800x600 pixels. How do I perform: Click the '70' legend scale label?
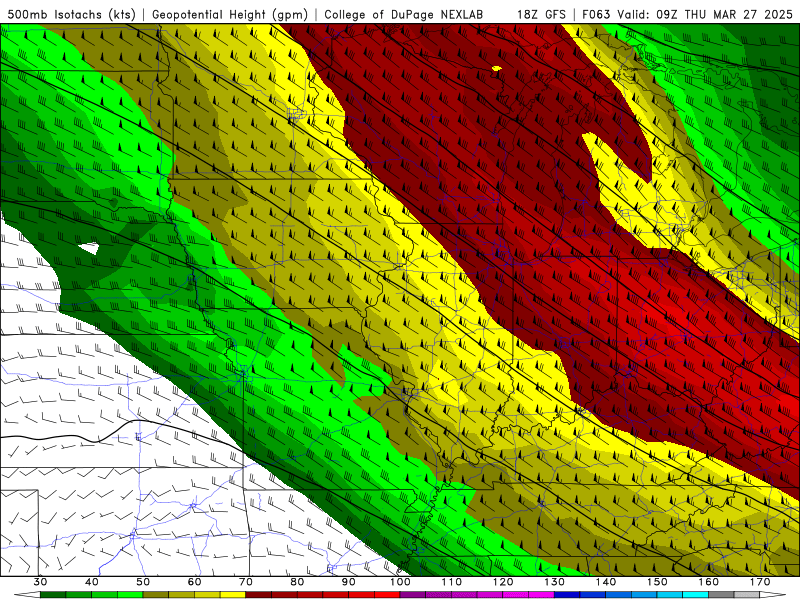(246, 582)
